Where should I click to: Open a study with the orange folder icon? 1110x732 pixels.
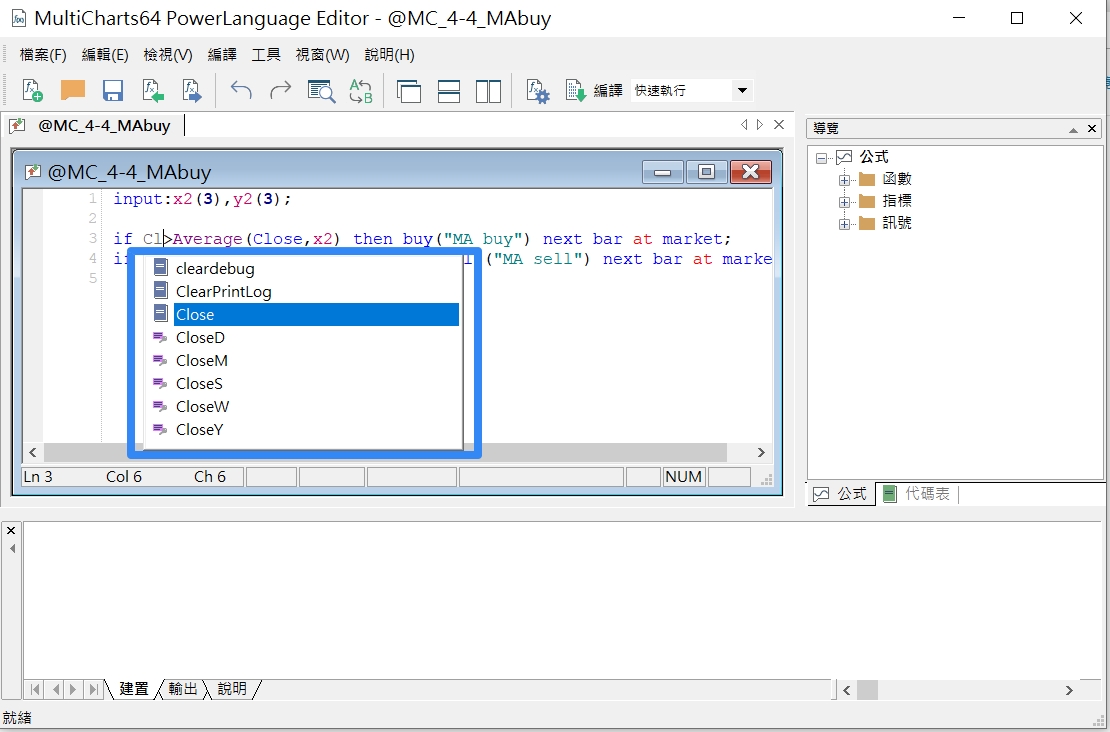pos(73,90)
